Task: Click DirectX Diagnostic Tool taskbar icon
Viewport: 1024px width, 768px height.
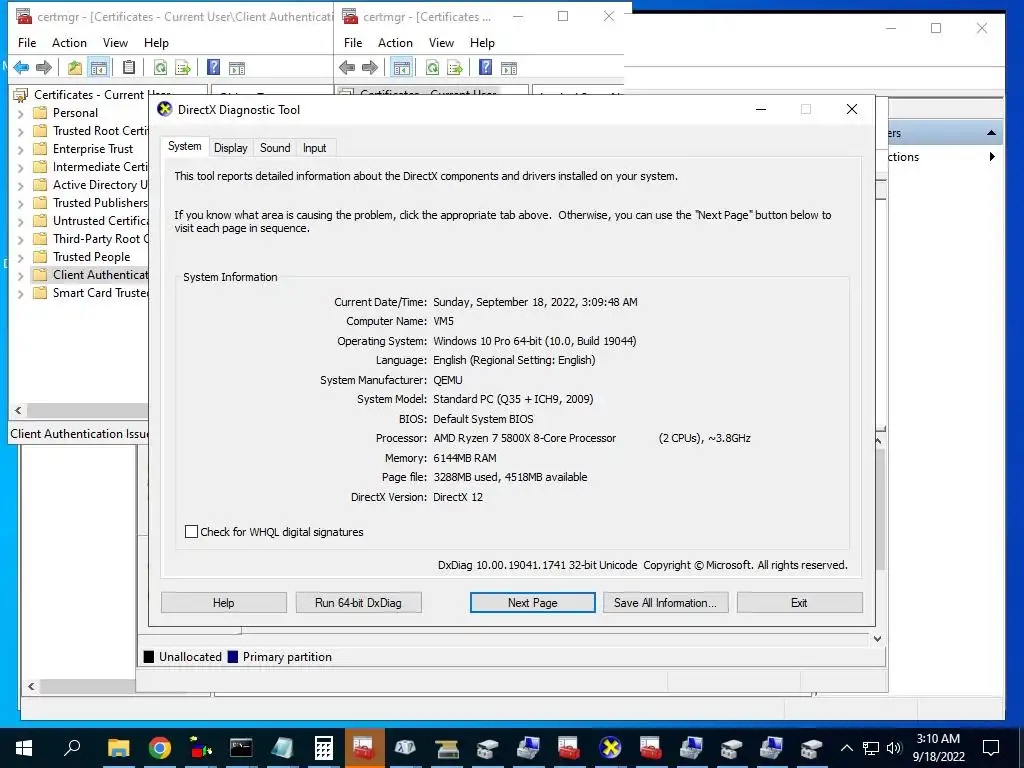Action: [610, 748]
